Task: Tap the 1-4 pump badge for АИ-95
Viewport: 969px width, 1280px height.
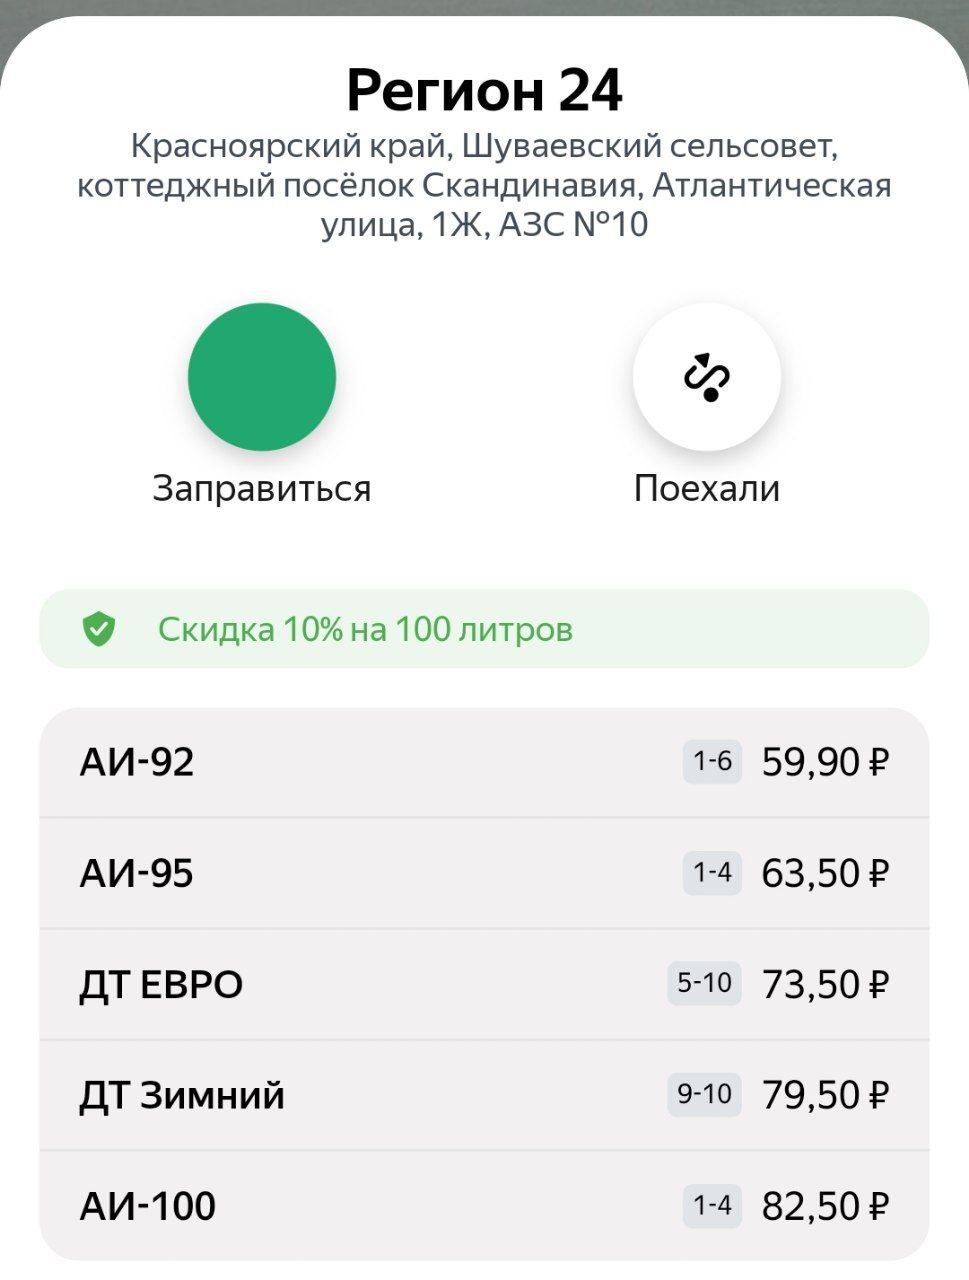Action: tap(712, 873)
